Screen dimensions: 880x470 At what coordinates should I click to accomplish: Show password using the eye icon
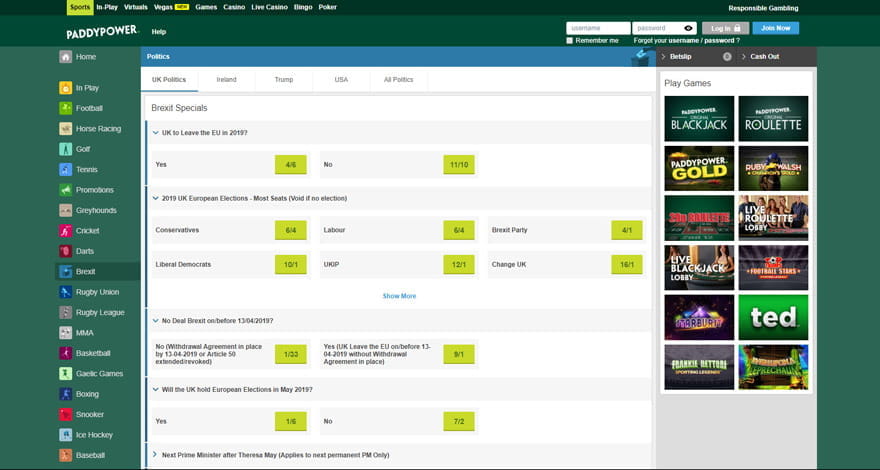point(689,28)
